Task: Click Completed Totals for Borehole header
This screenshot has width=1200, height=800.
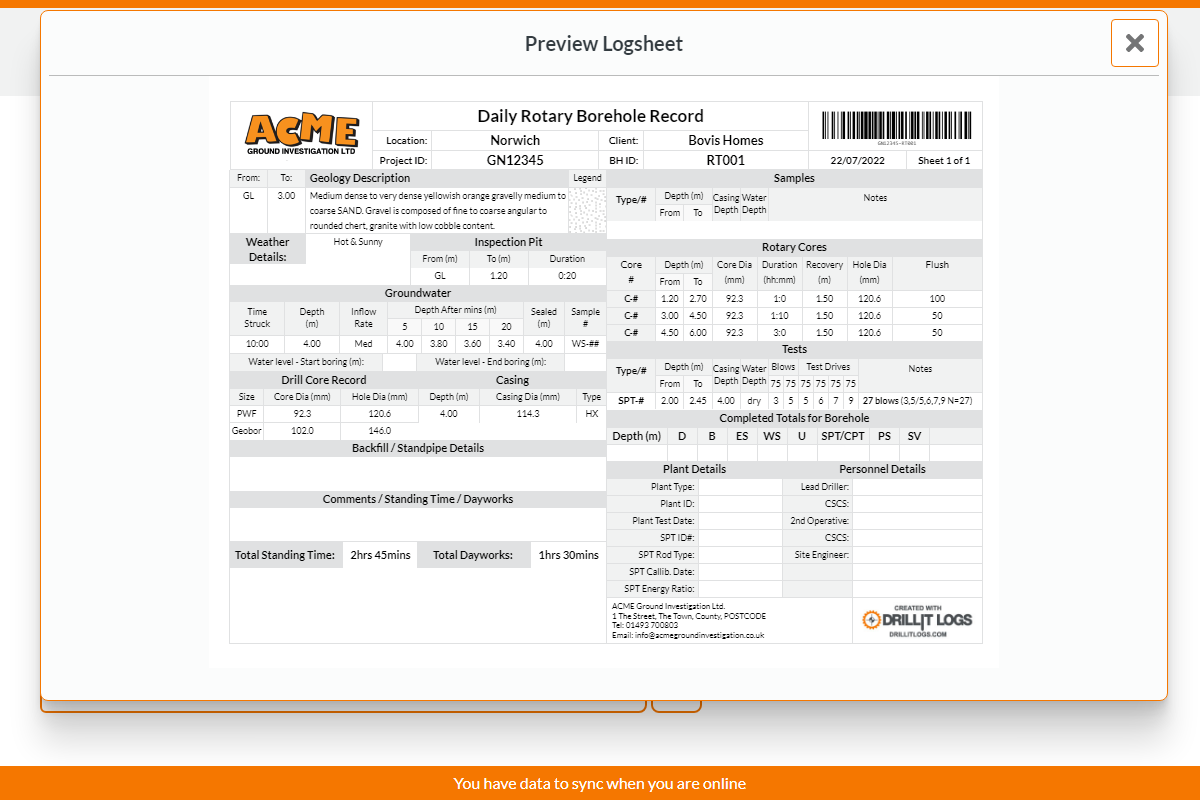Action: coord(795,418)
